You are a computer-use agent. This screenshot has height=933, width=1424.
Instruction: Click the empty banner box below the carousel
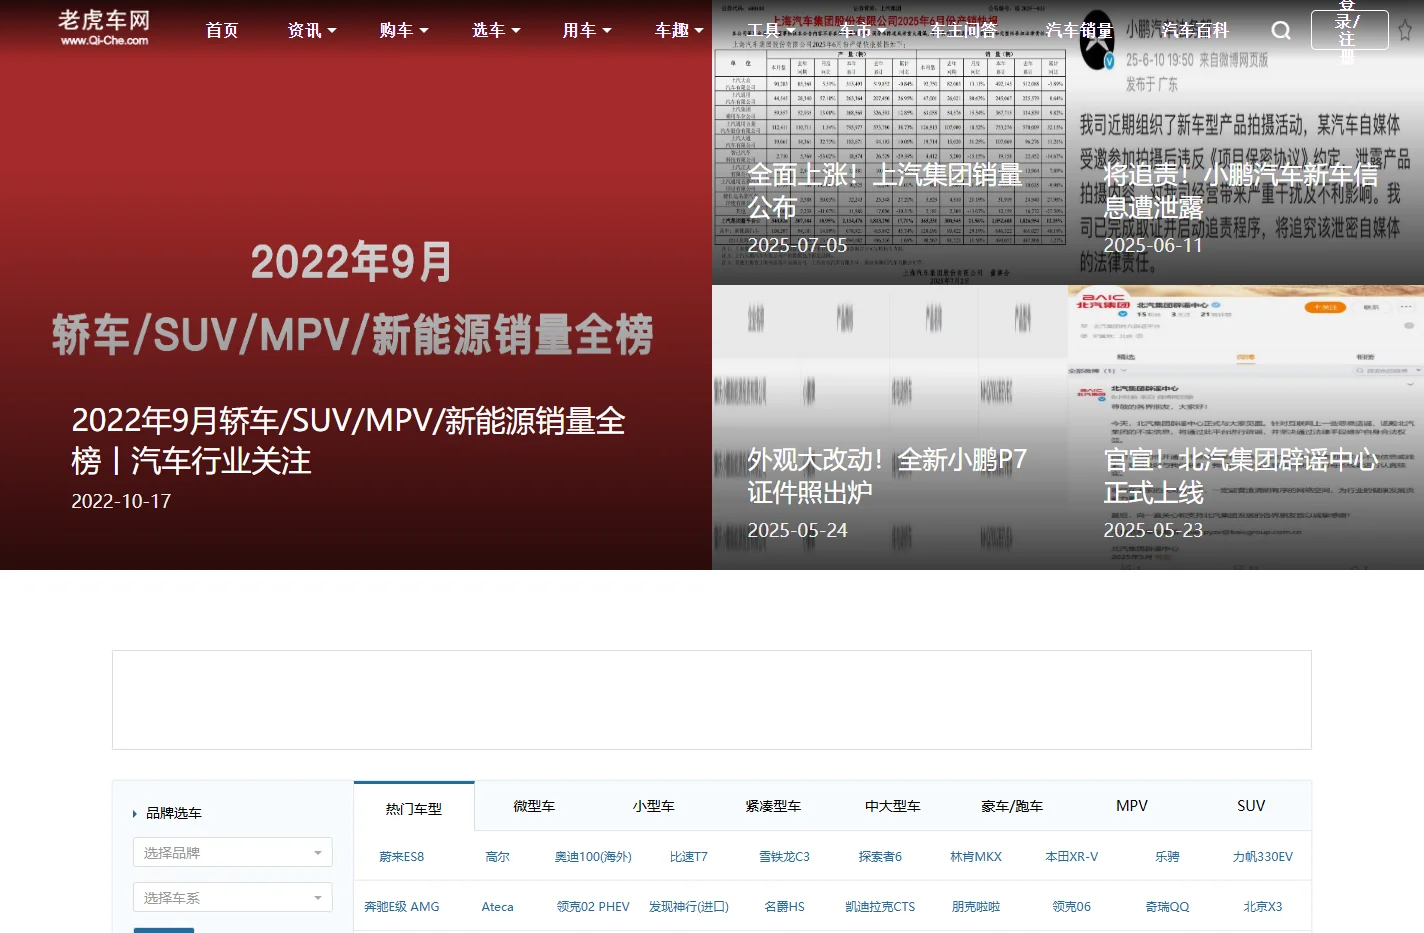click(711, 700)
